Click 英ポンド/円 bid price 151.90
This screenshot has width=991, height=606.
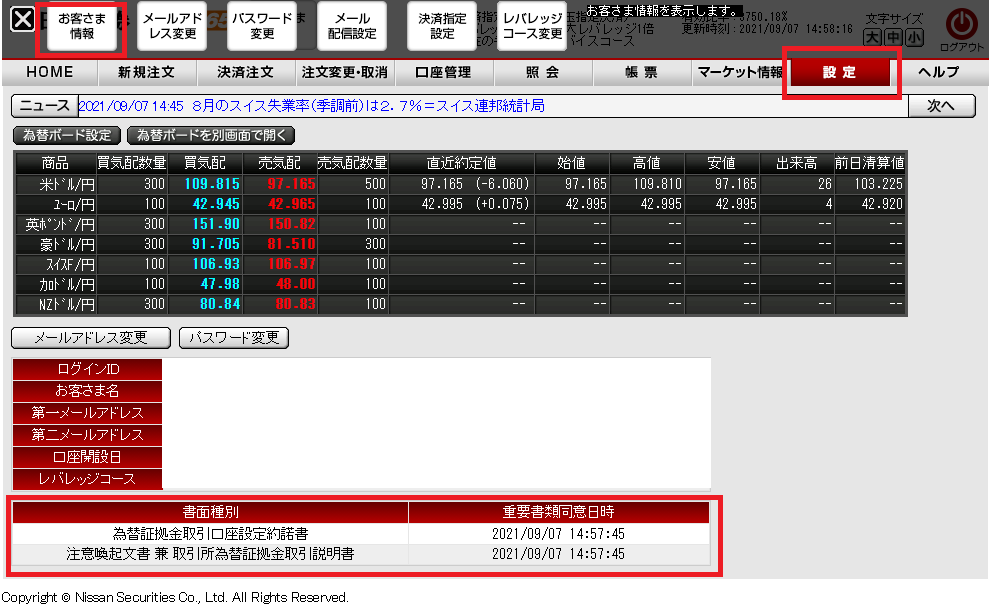tap(216, 224)
